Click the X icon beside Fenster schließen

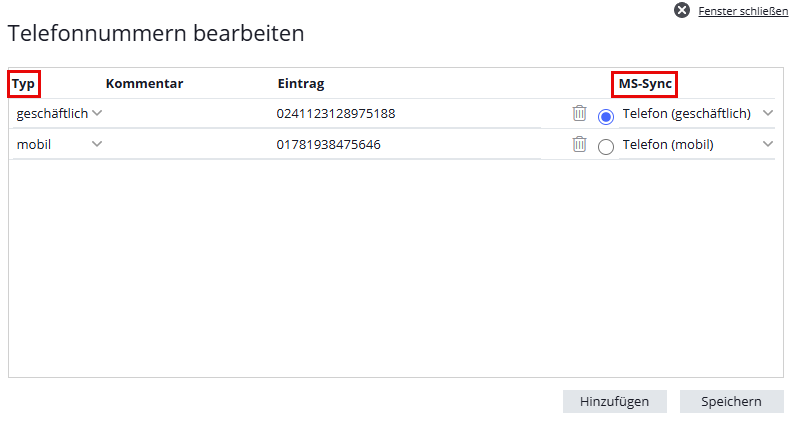pyautogui.click(x=682, y=10)
